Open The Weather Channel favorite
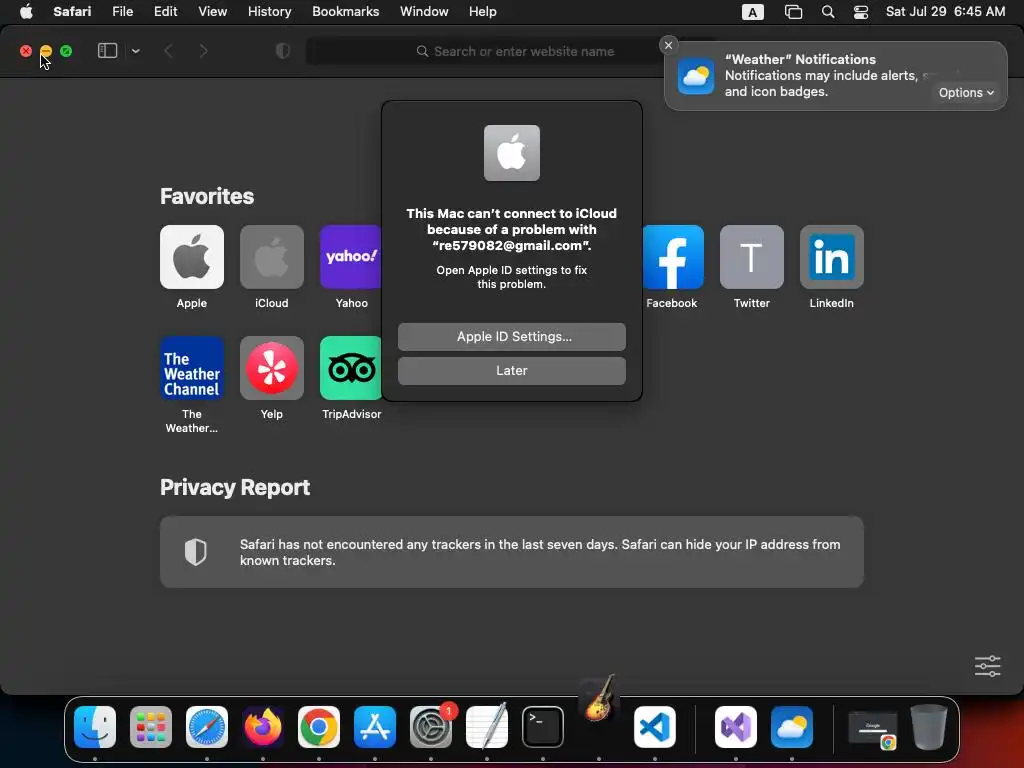Image resolution: width=1024 pixels, height=768 pixels. click(x=191, y=368)
